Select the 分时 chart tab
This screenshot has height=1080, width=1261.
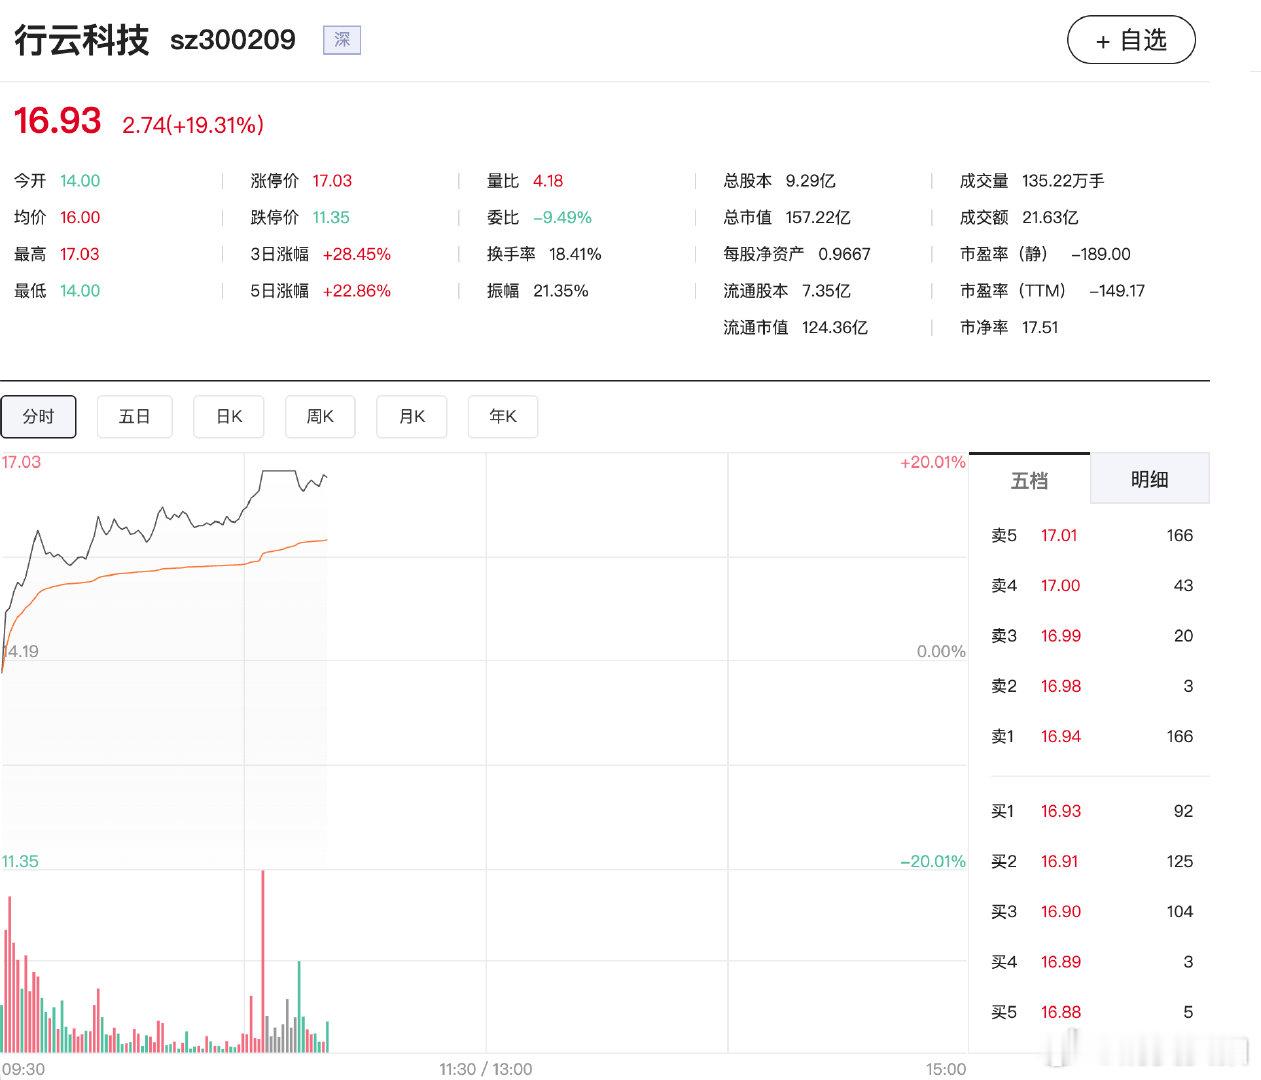[x=38, y=416]
